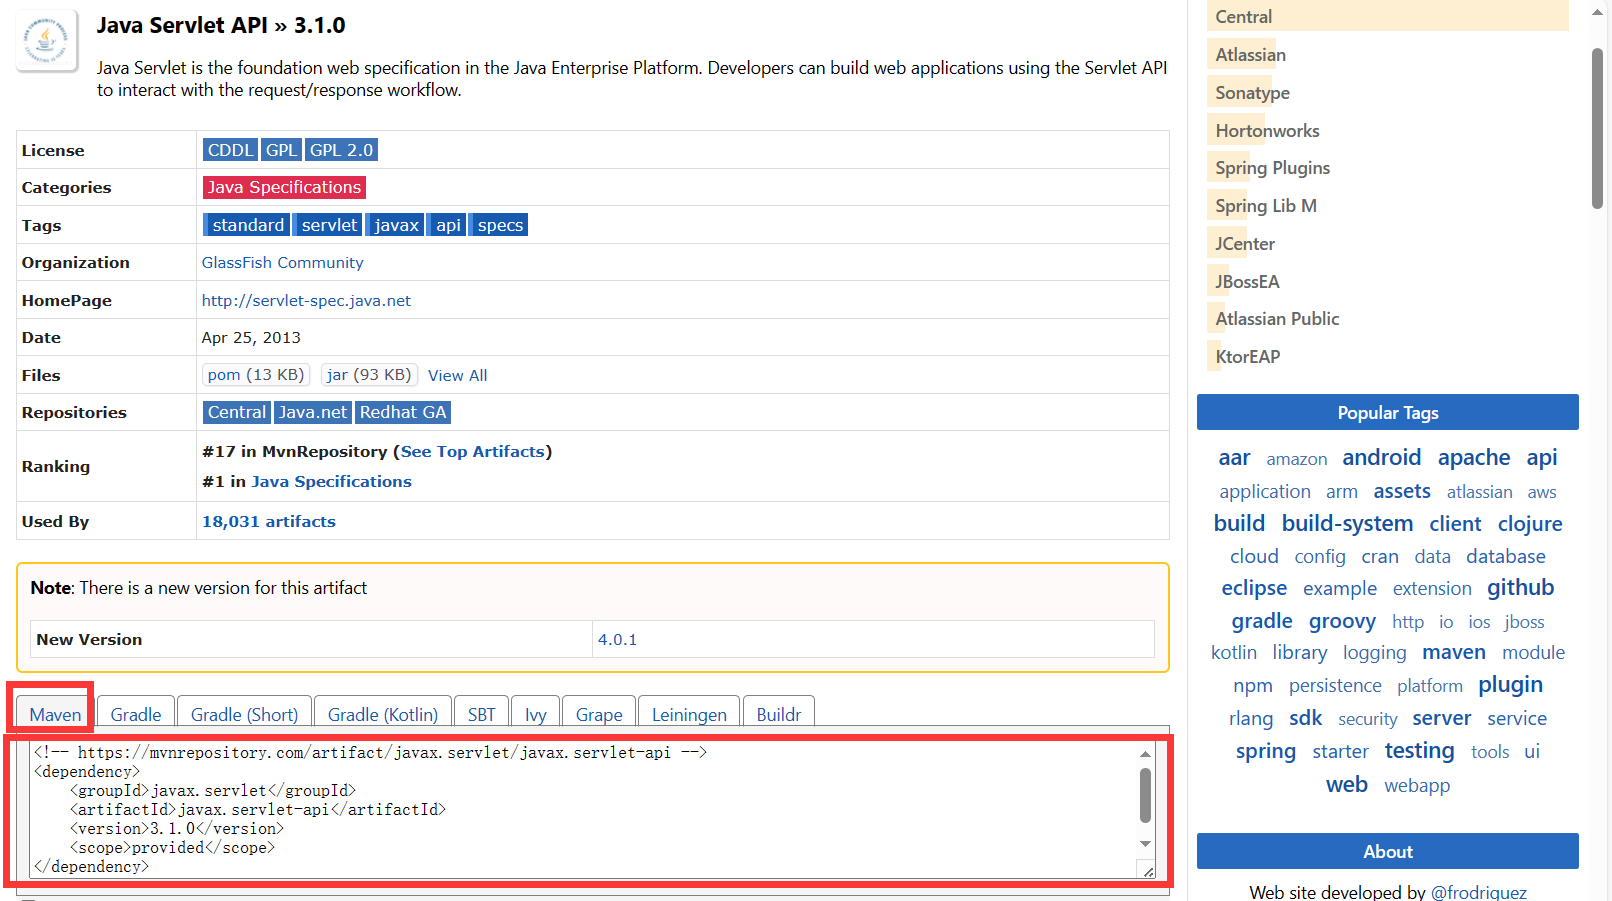
Task: Click the GPL 2.0 license badge
Action: click(x=341, y=150)
